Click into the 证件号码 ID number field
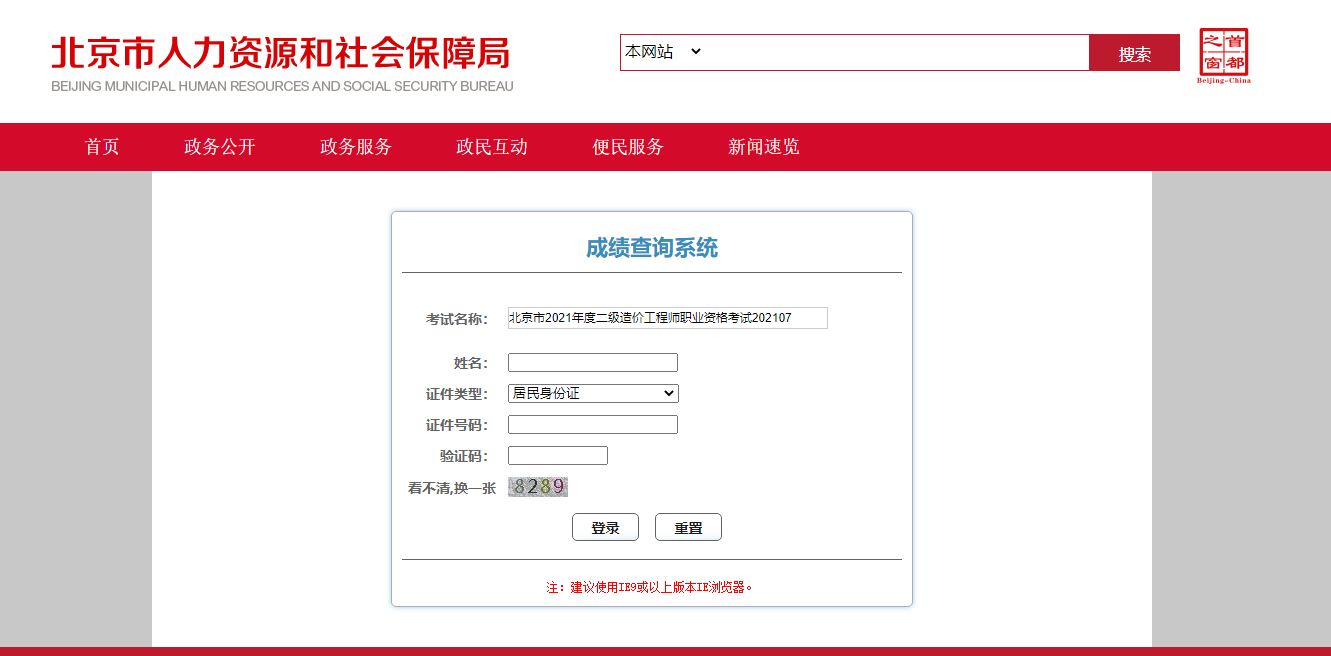1331x656 pixels. pos(593,425)
